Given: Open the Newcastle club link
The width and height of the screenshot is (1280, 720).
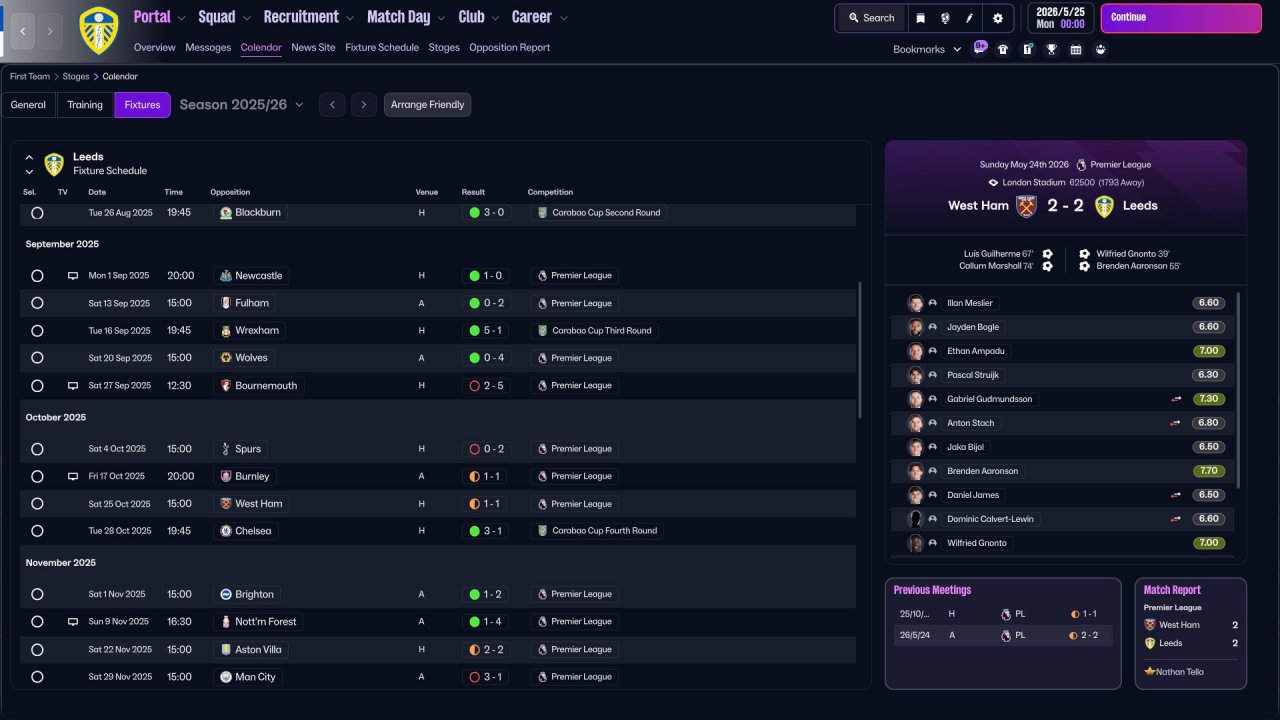Looking at the screenshot, I should [x=251, y=275].
